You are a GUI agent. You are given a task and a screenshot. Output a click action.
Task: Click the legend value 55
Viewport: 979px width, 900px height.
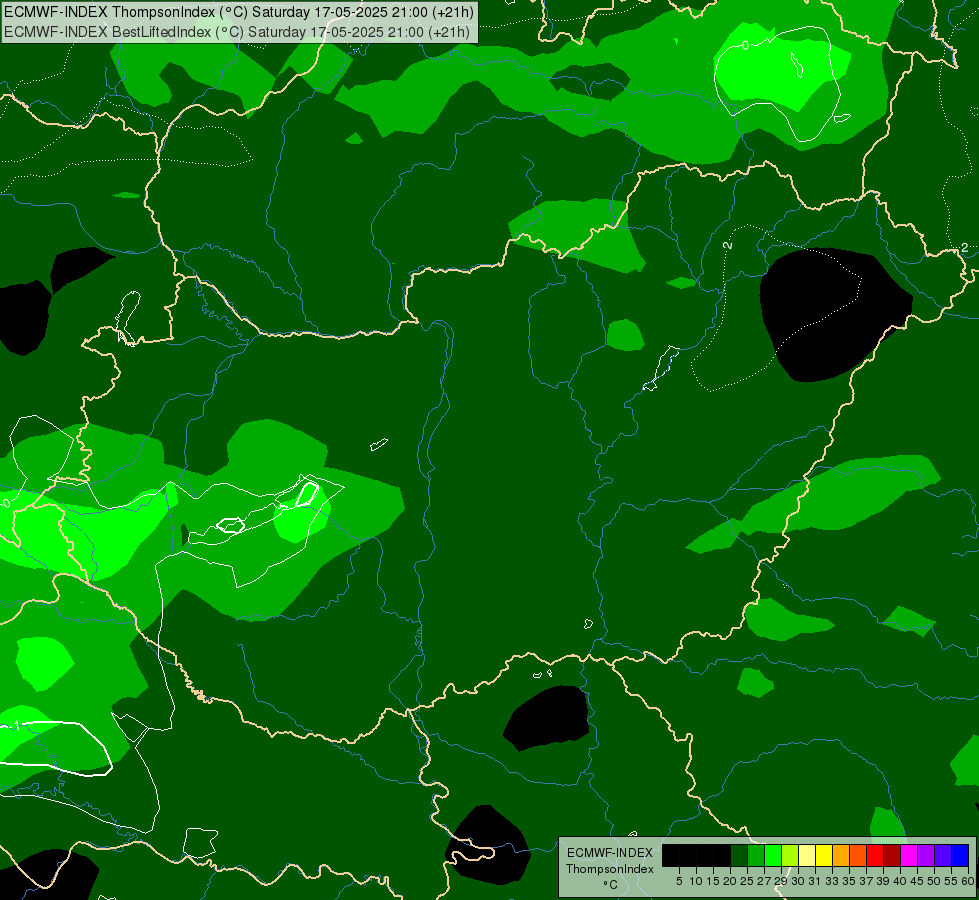tap(951, 881)
